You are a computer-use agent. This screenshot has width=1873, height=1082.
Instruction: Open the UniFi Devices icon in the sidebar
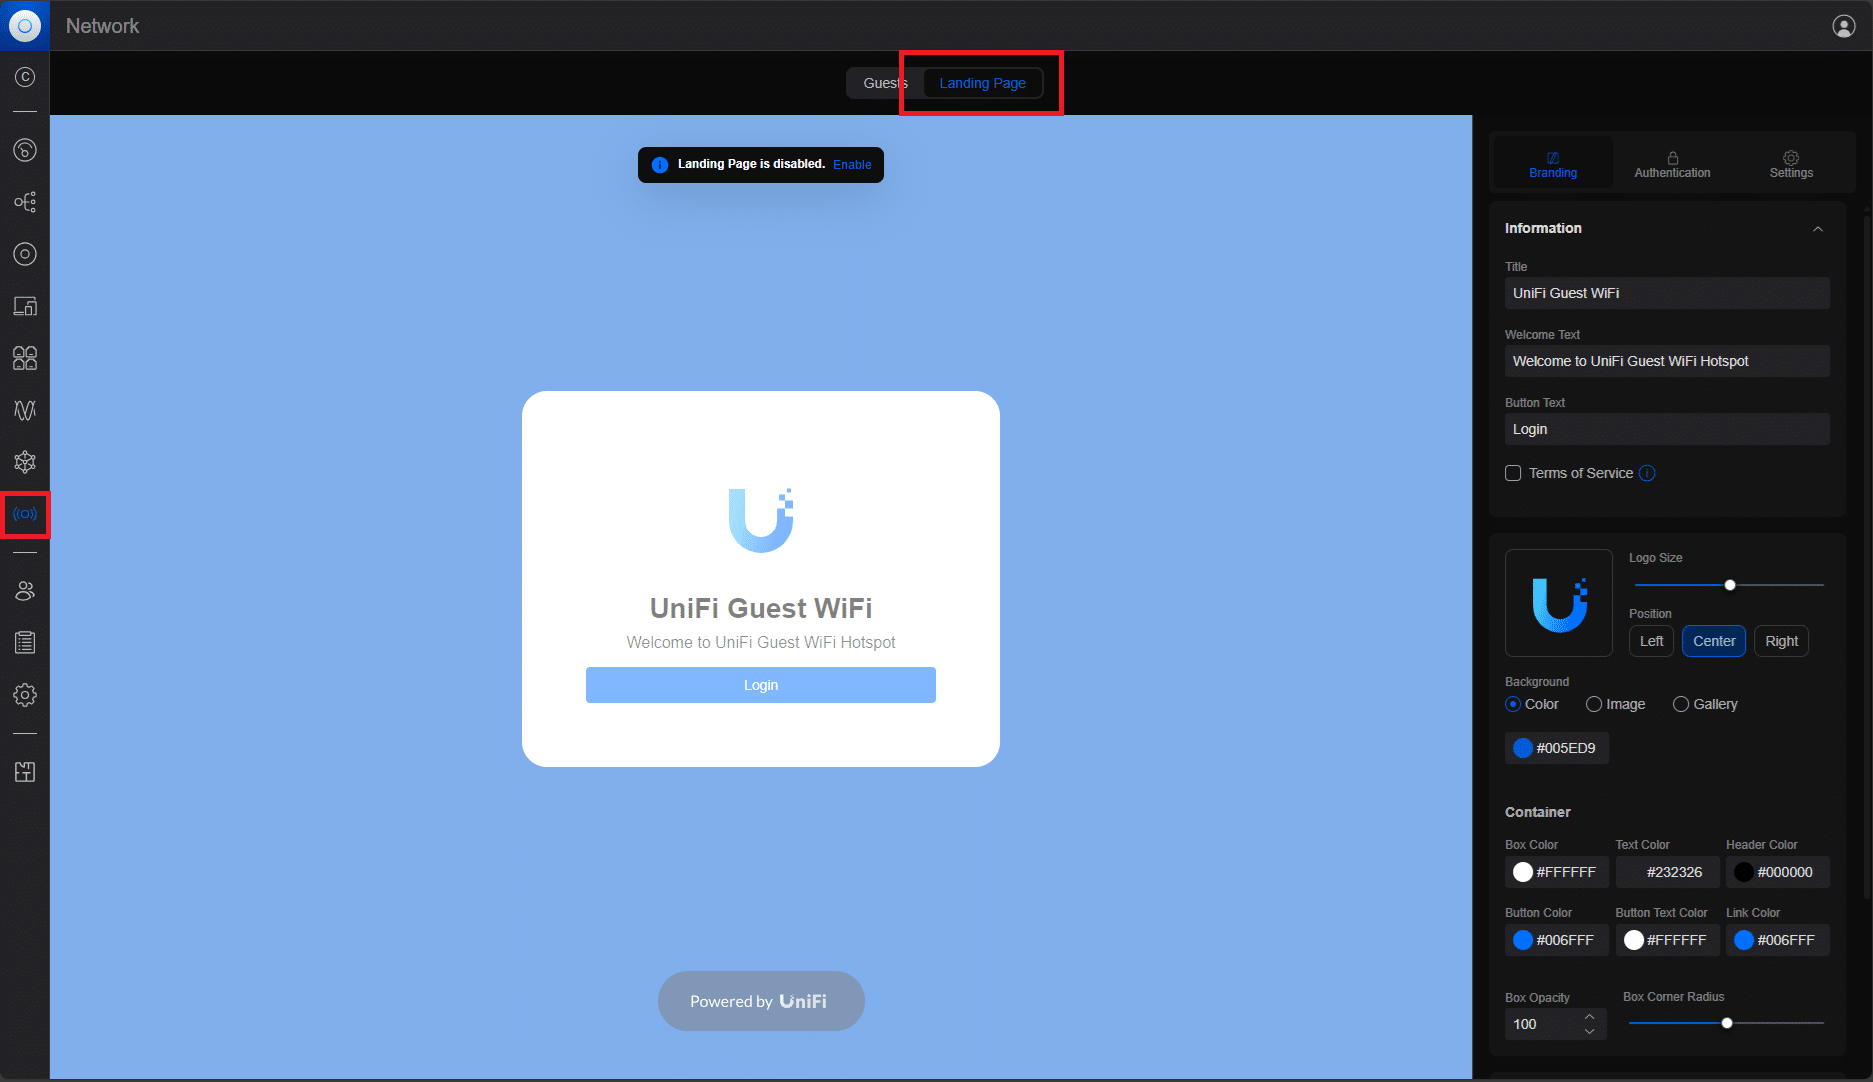[x=25, y=254]
